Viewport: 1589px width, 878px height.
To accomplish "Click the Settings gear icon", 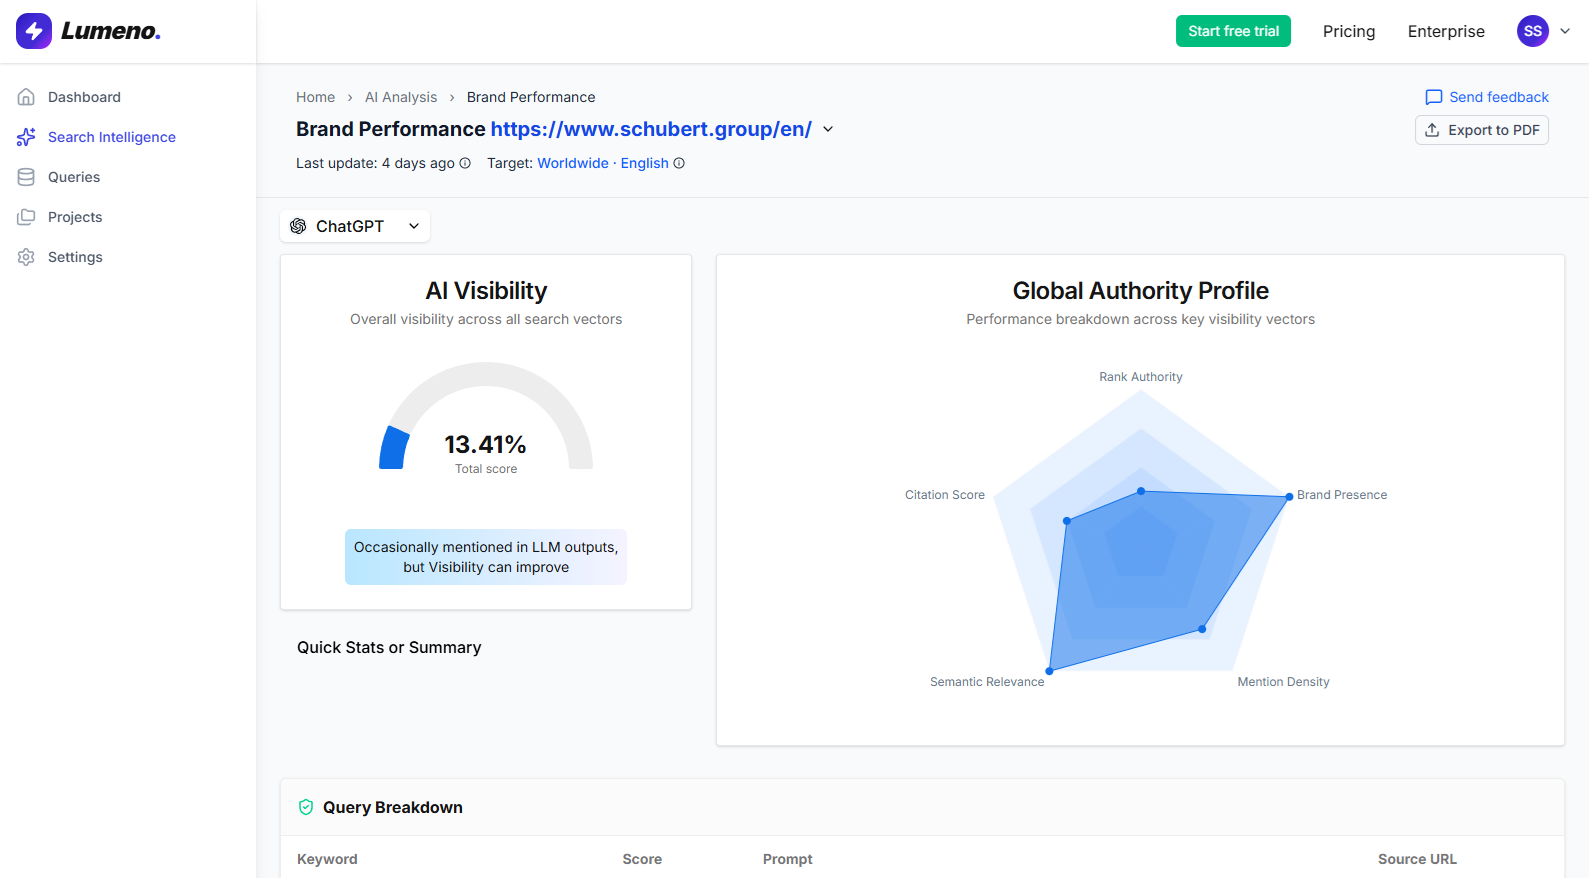I will pyautogui.click(x=27, y=257).
